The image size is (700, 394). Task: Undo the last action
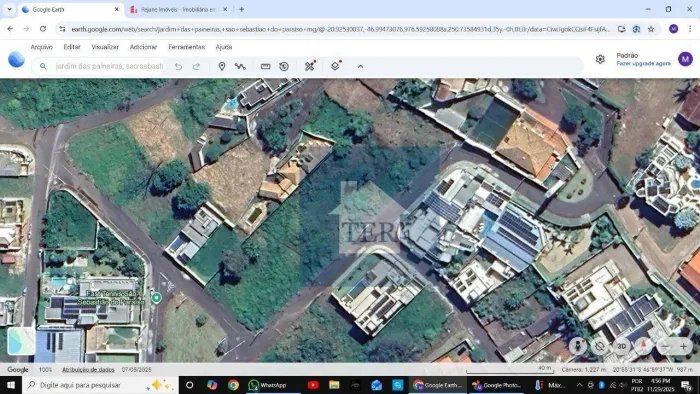click(178, 66)
